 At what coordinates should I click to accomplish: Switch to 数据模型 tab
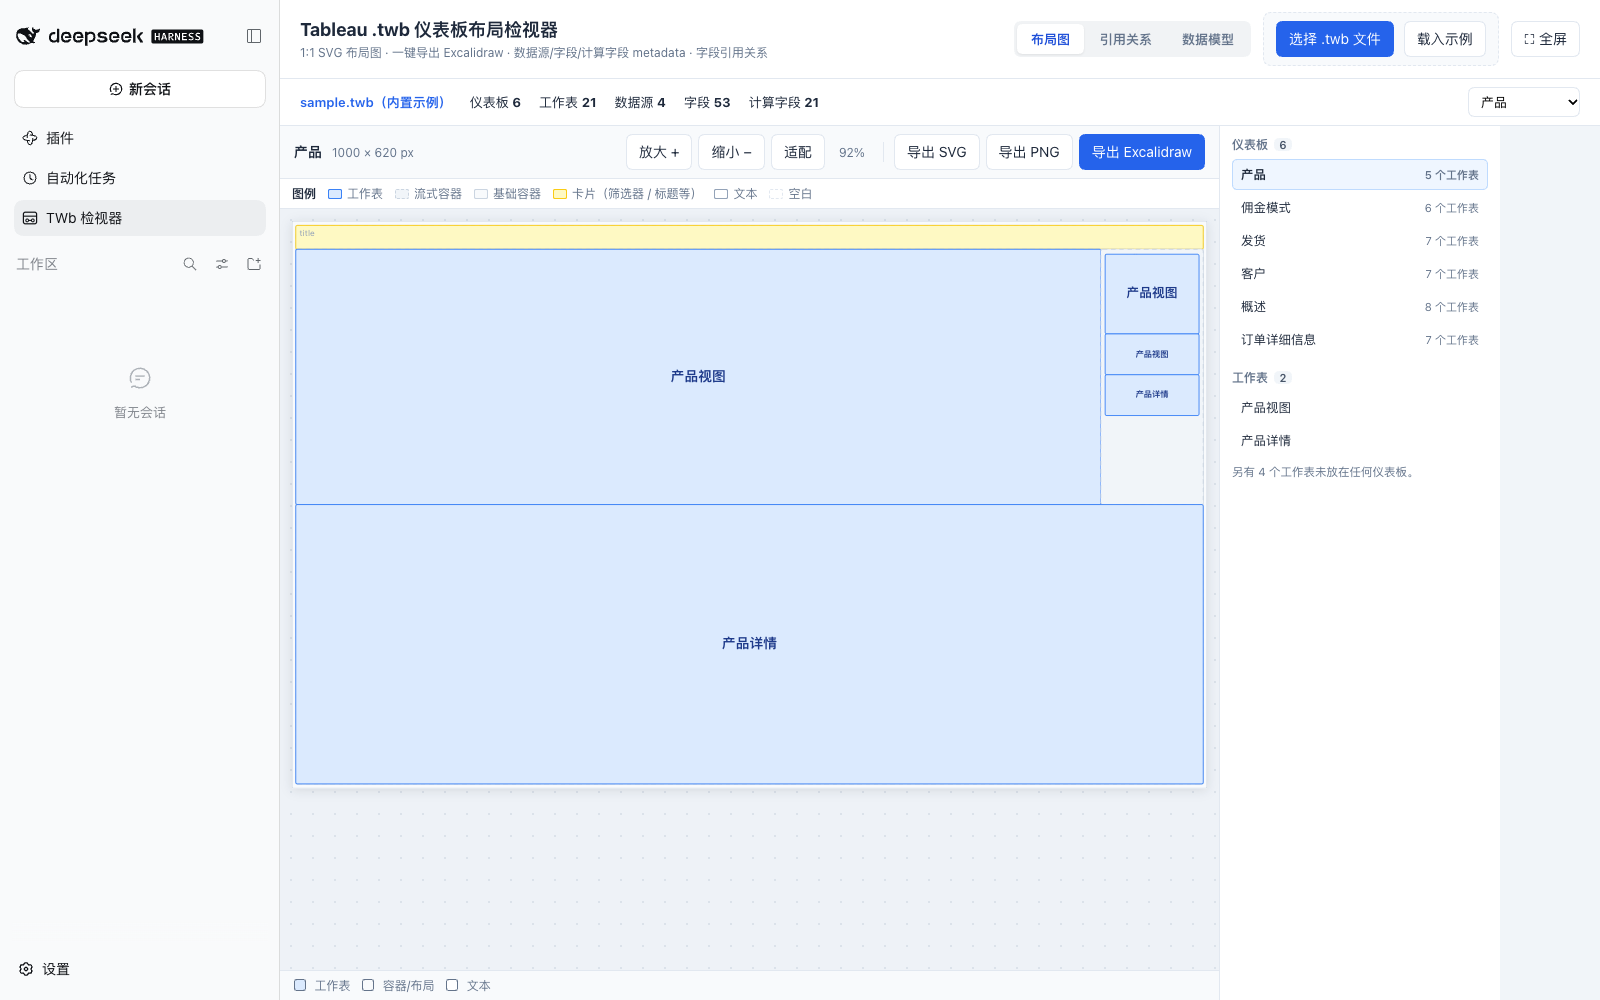[1207, 39]
